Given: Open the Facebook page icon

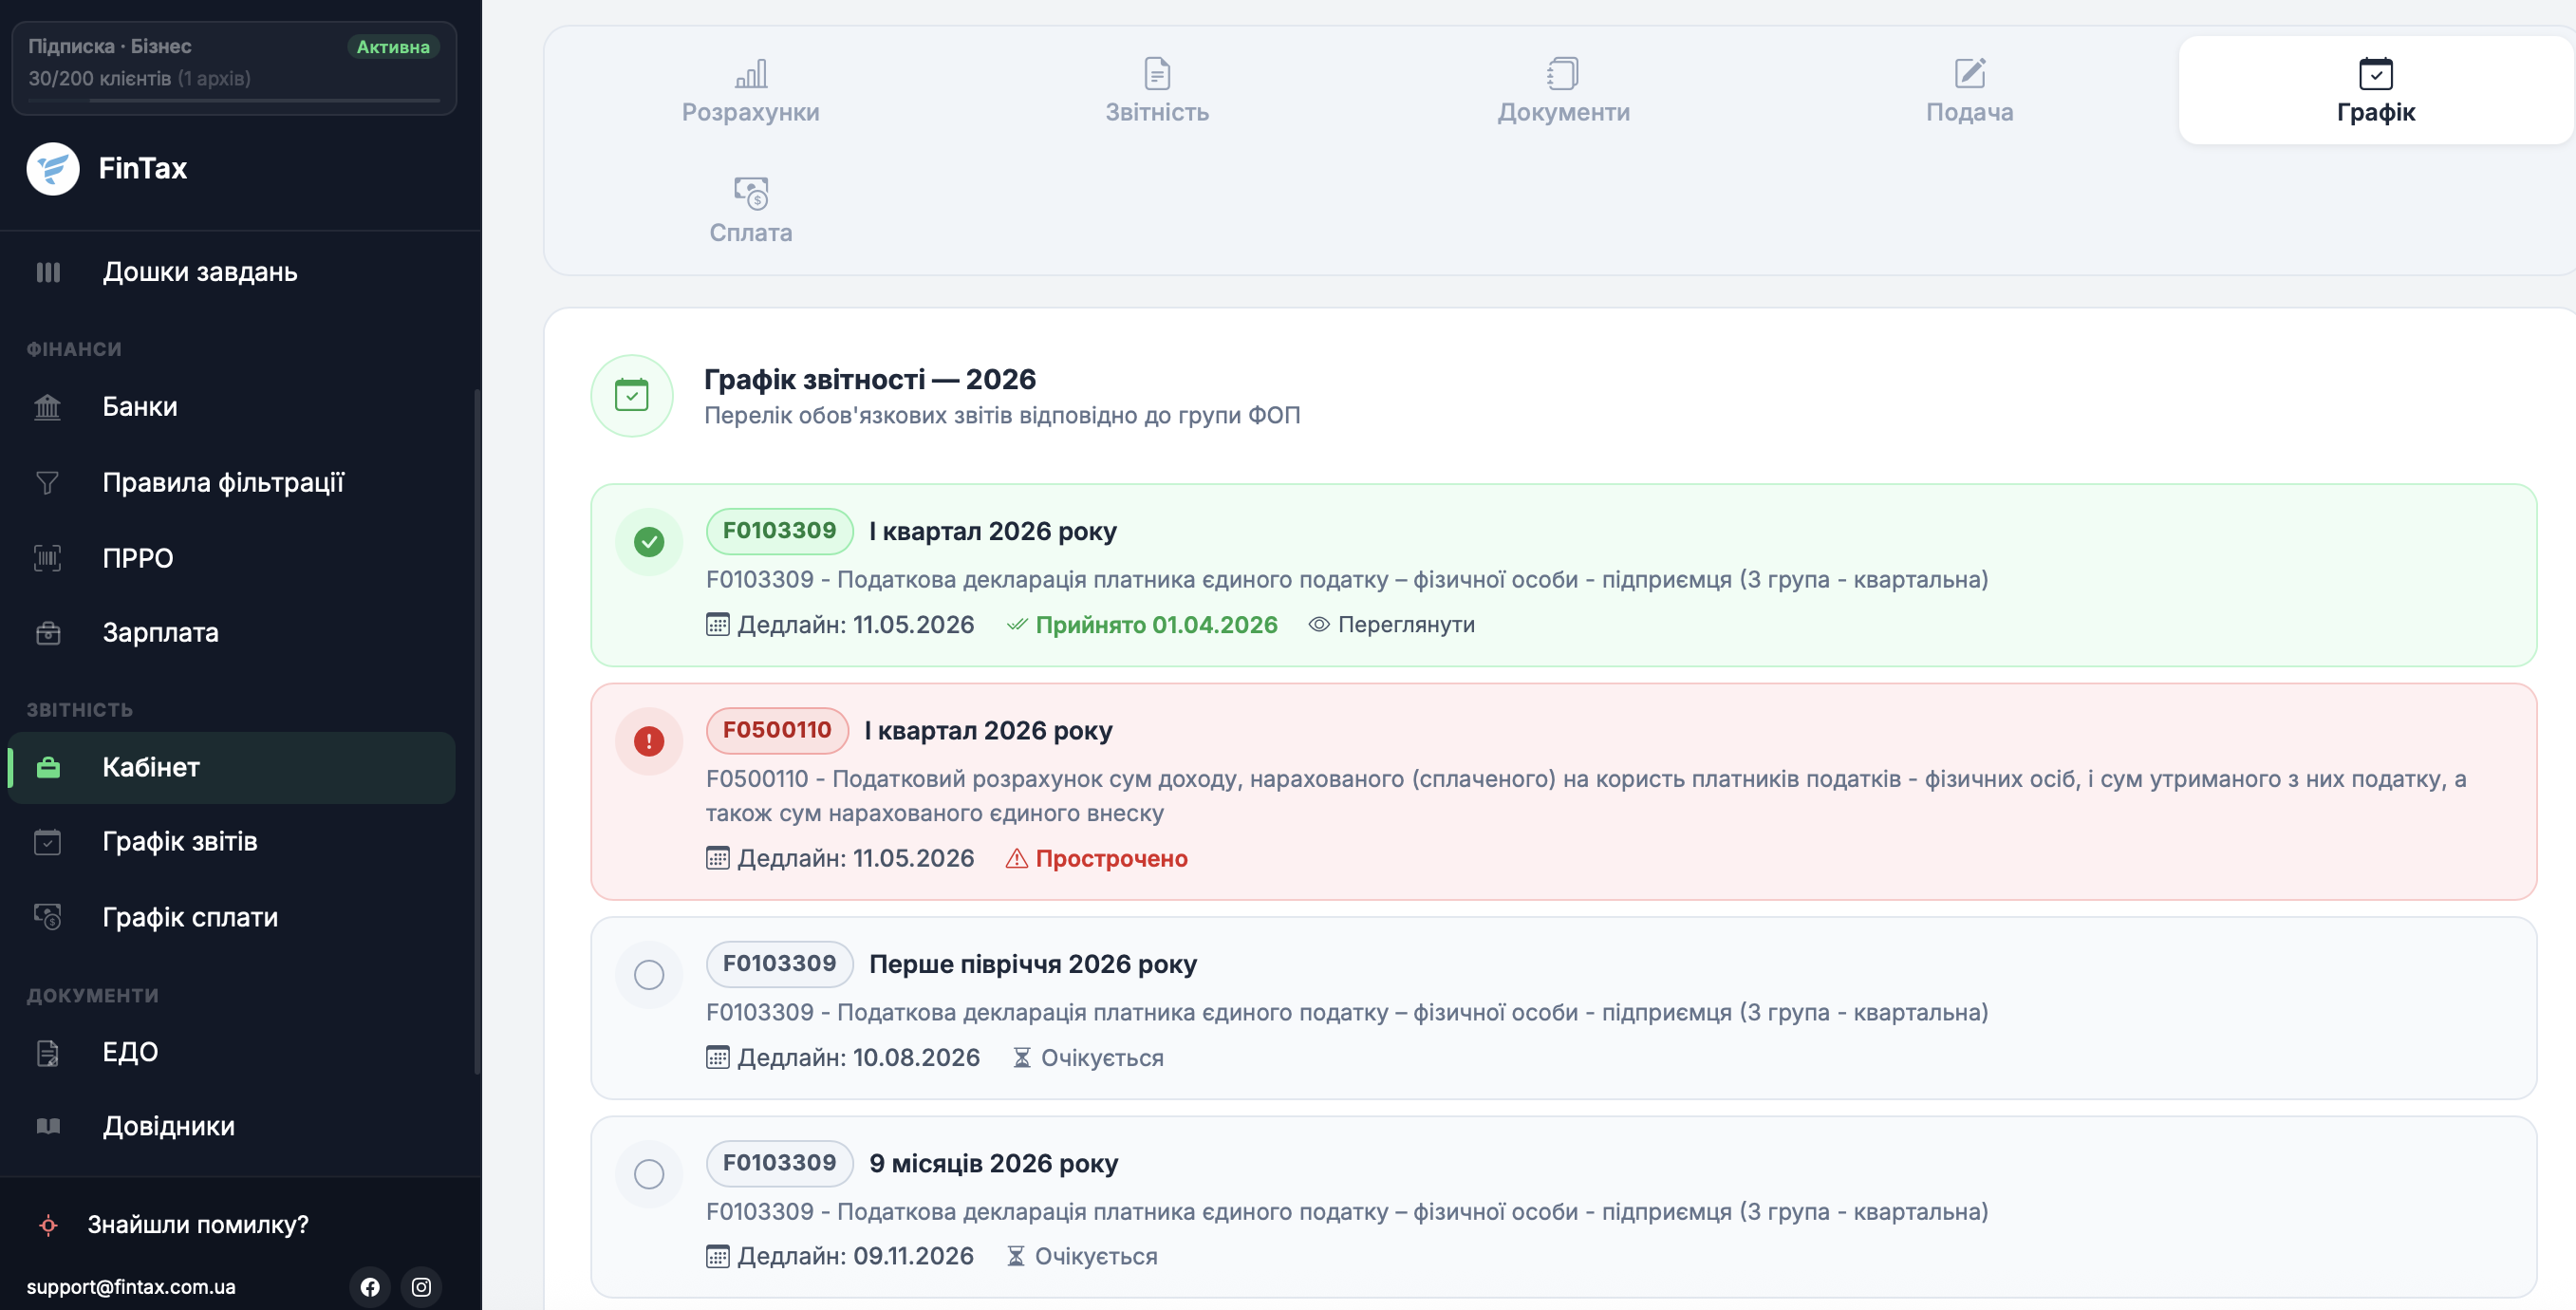Looking at the screenshot, I should point(370,1287).
